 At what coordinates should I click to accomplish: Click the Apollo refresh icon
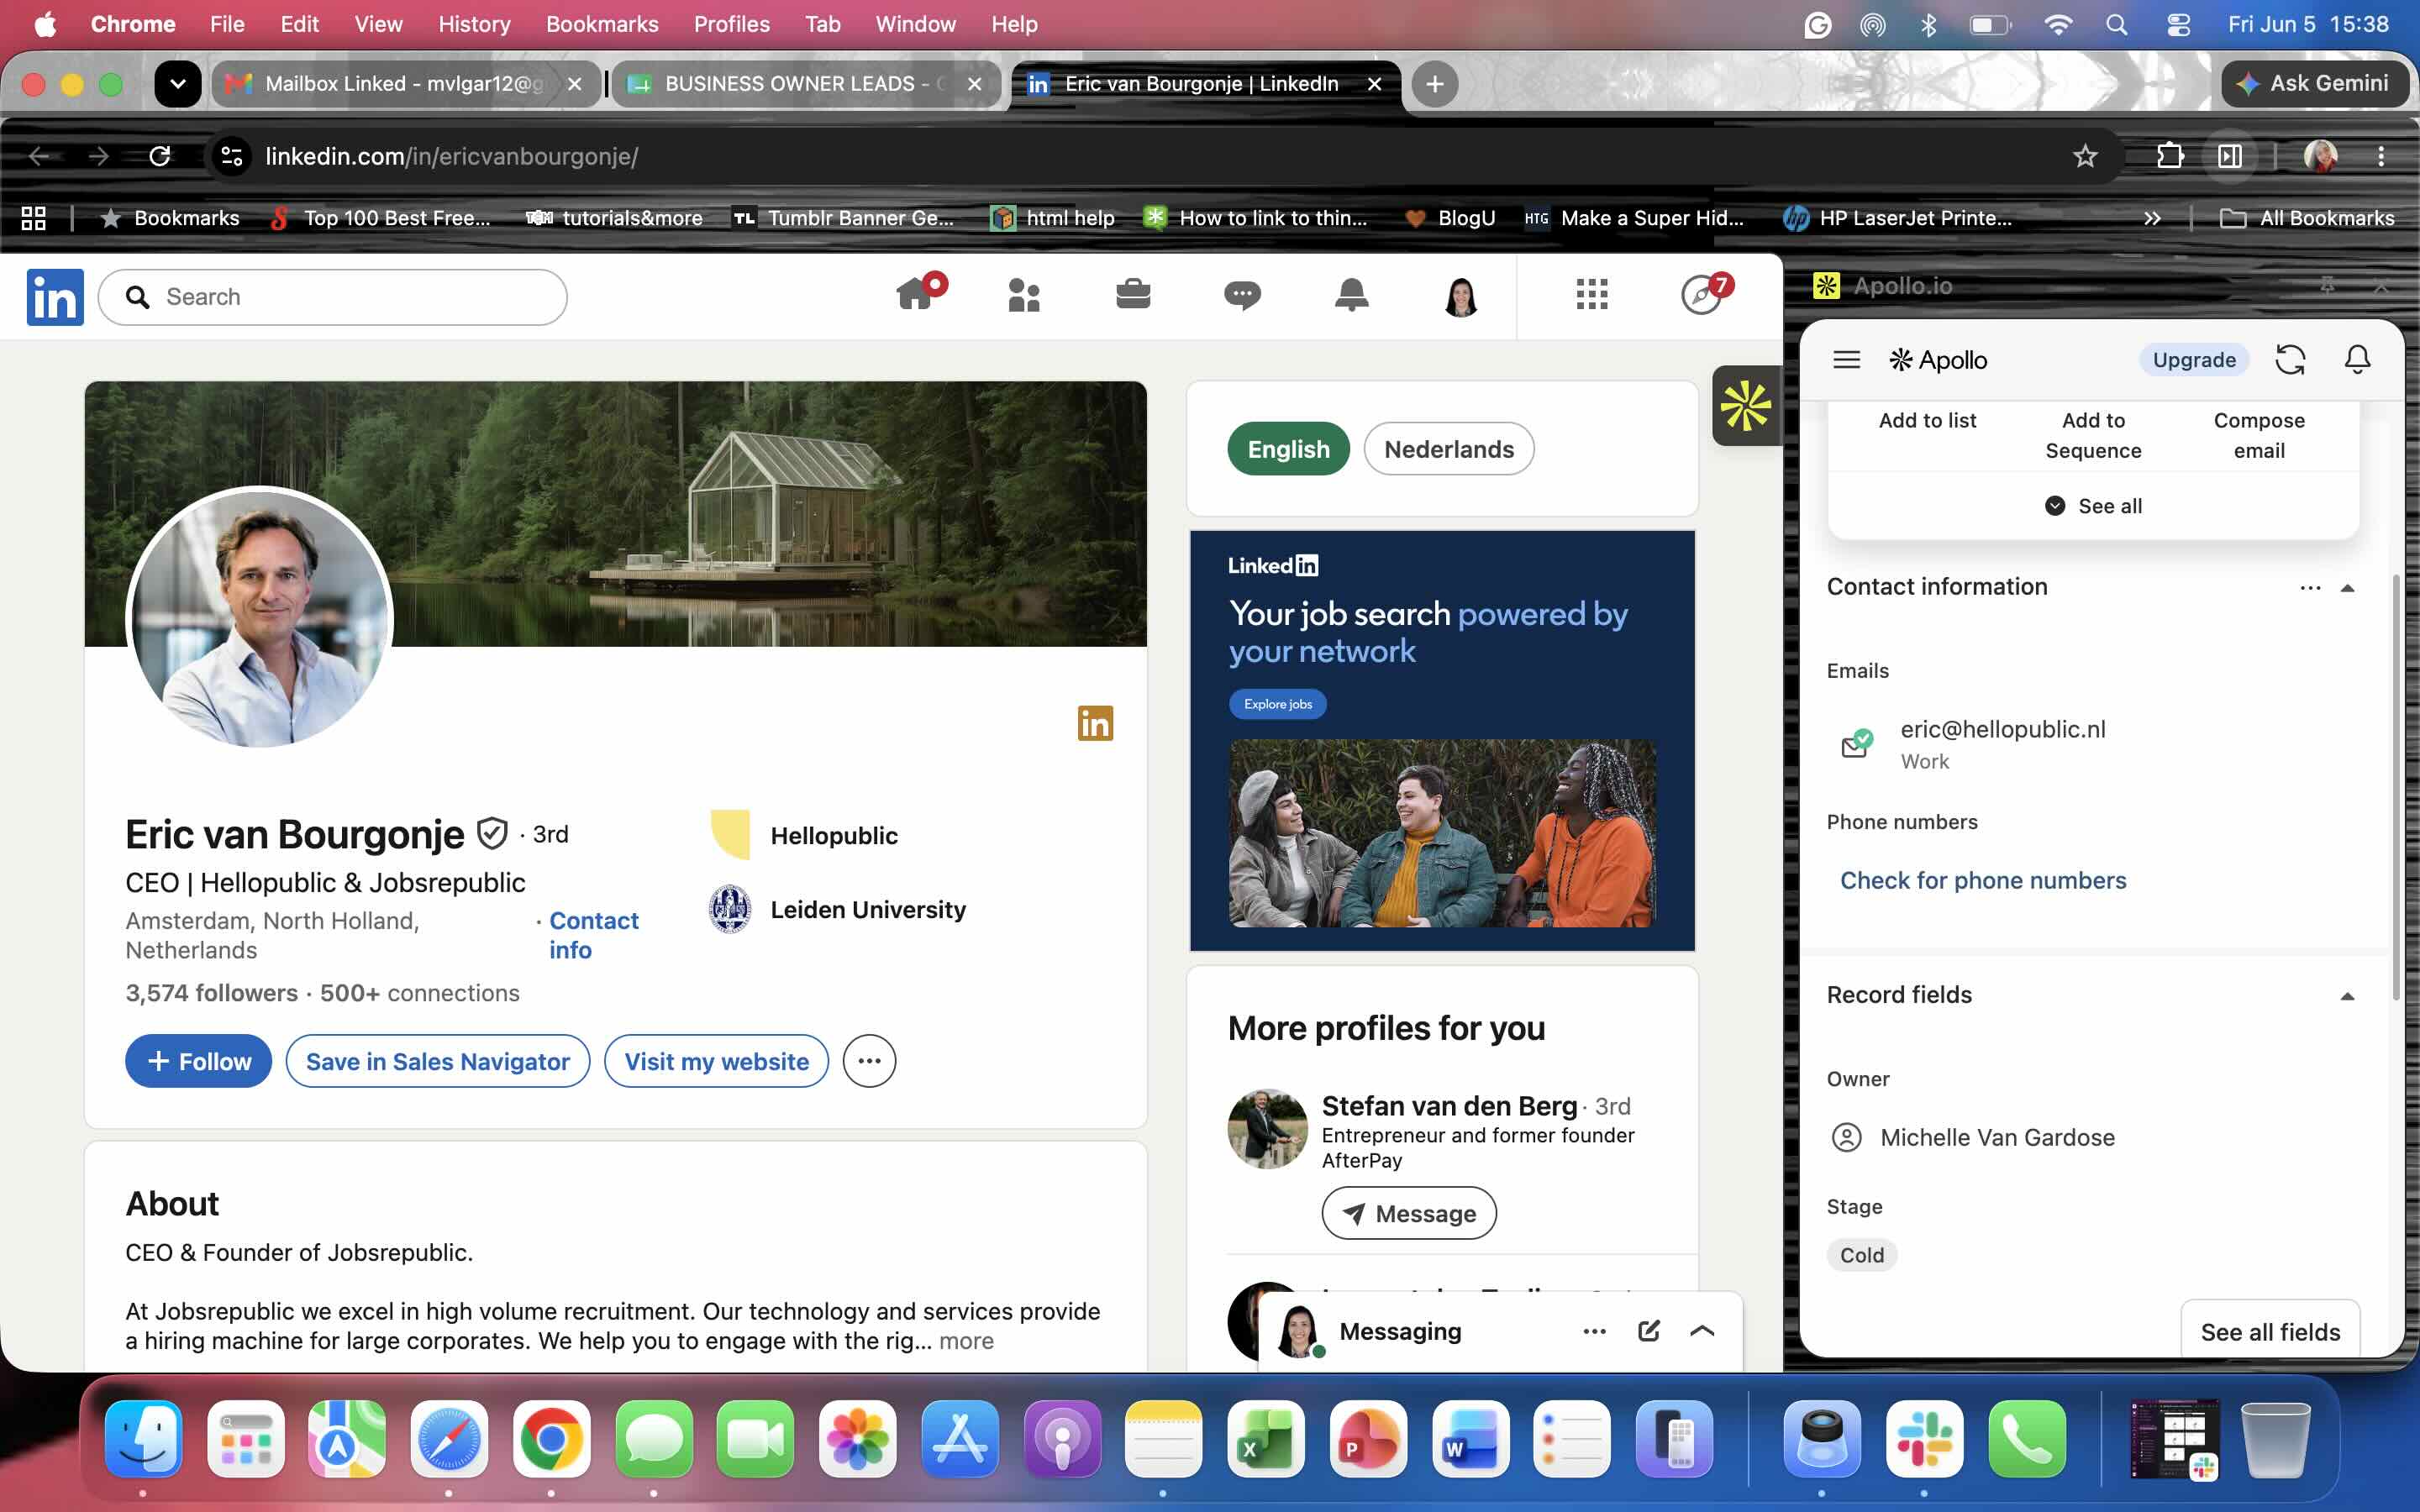2290,360
